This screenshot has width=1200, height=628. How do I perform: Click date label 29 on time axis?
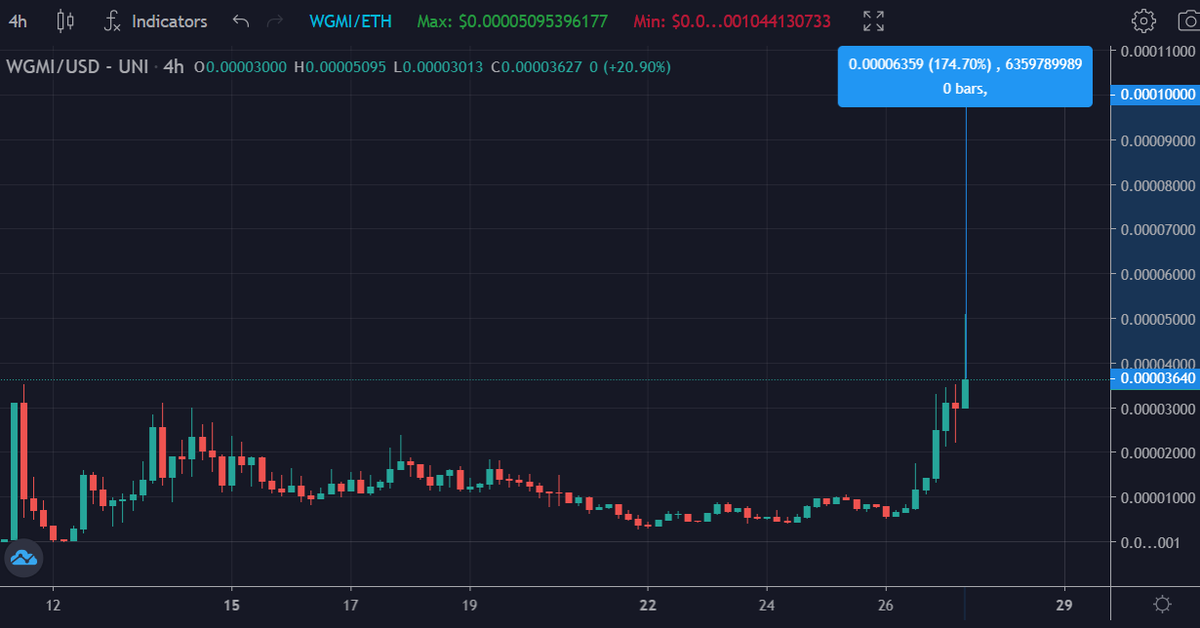point(1064,605)
